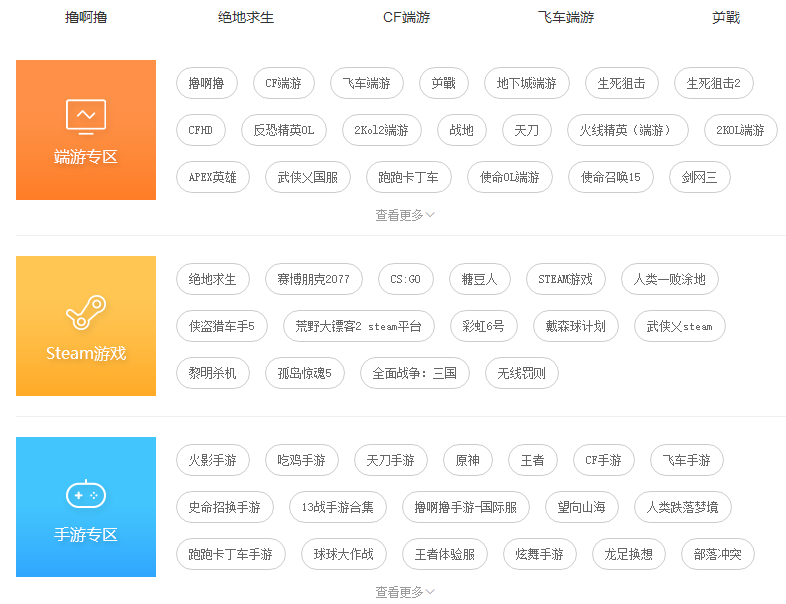Pick the STEAM游戏 tag

[x=566, y=279]
